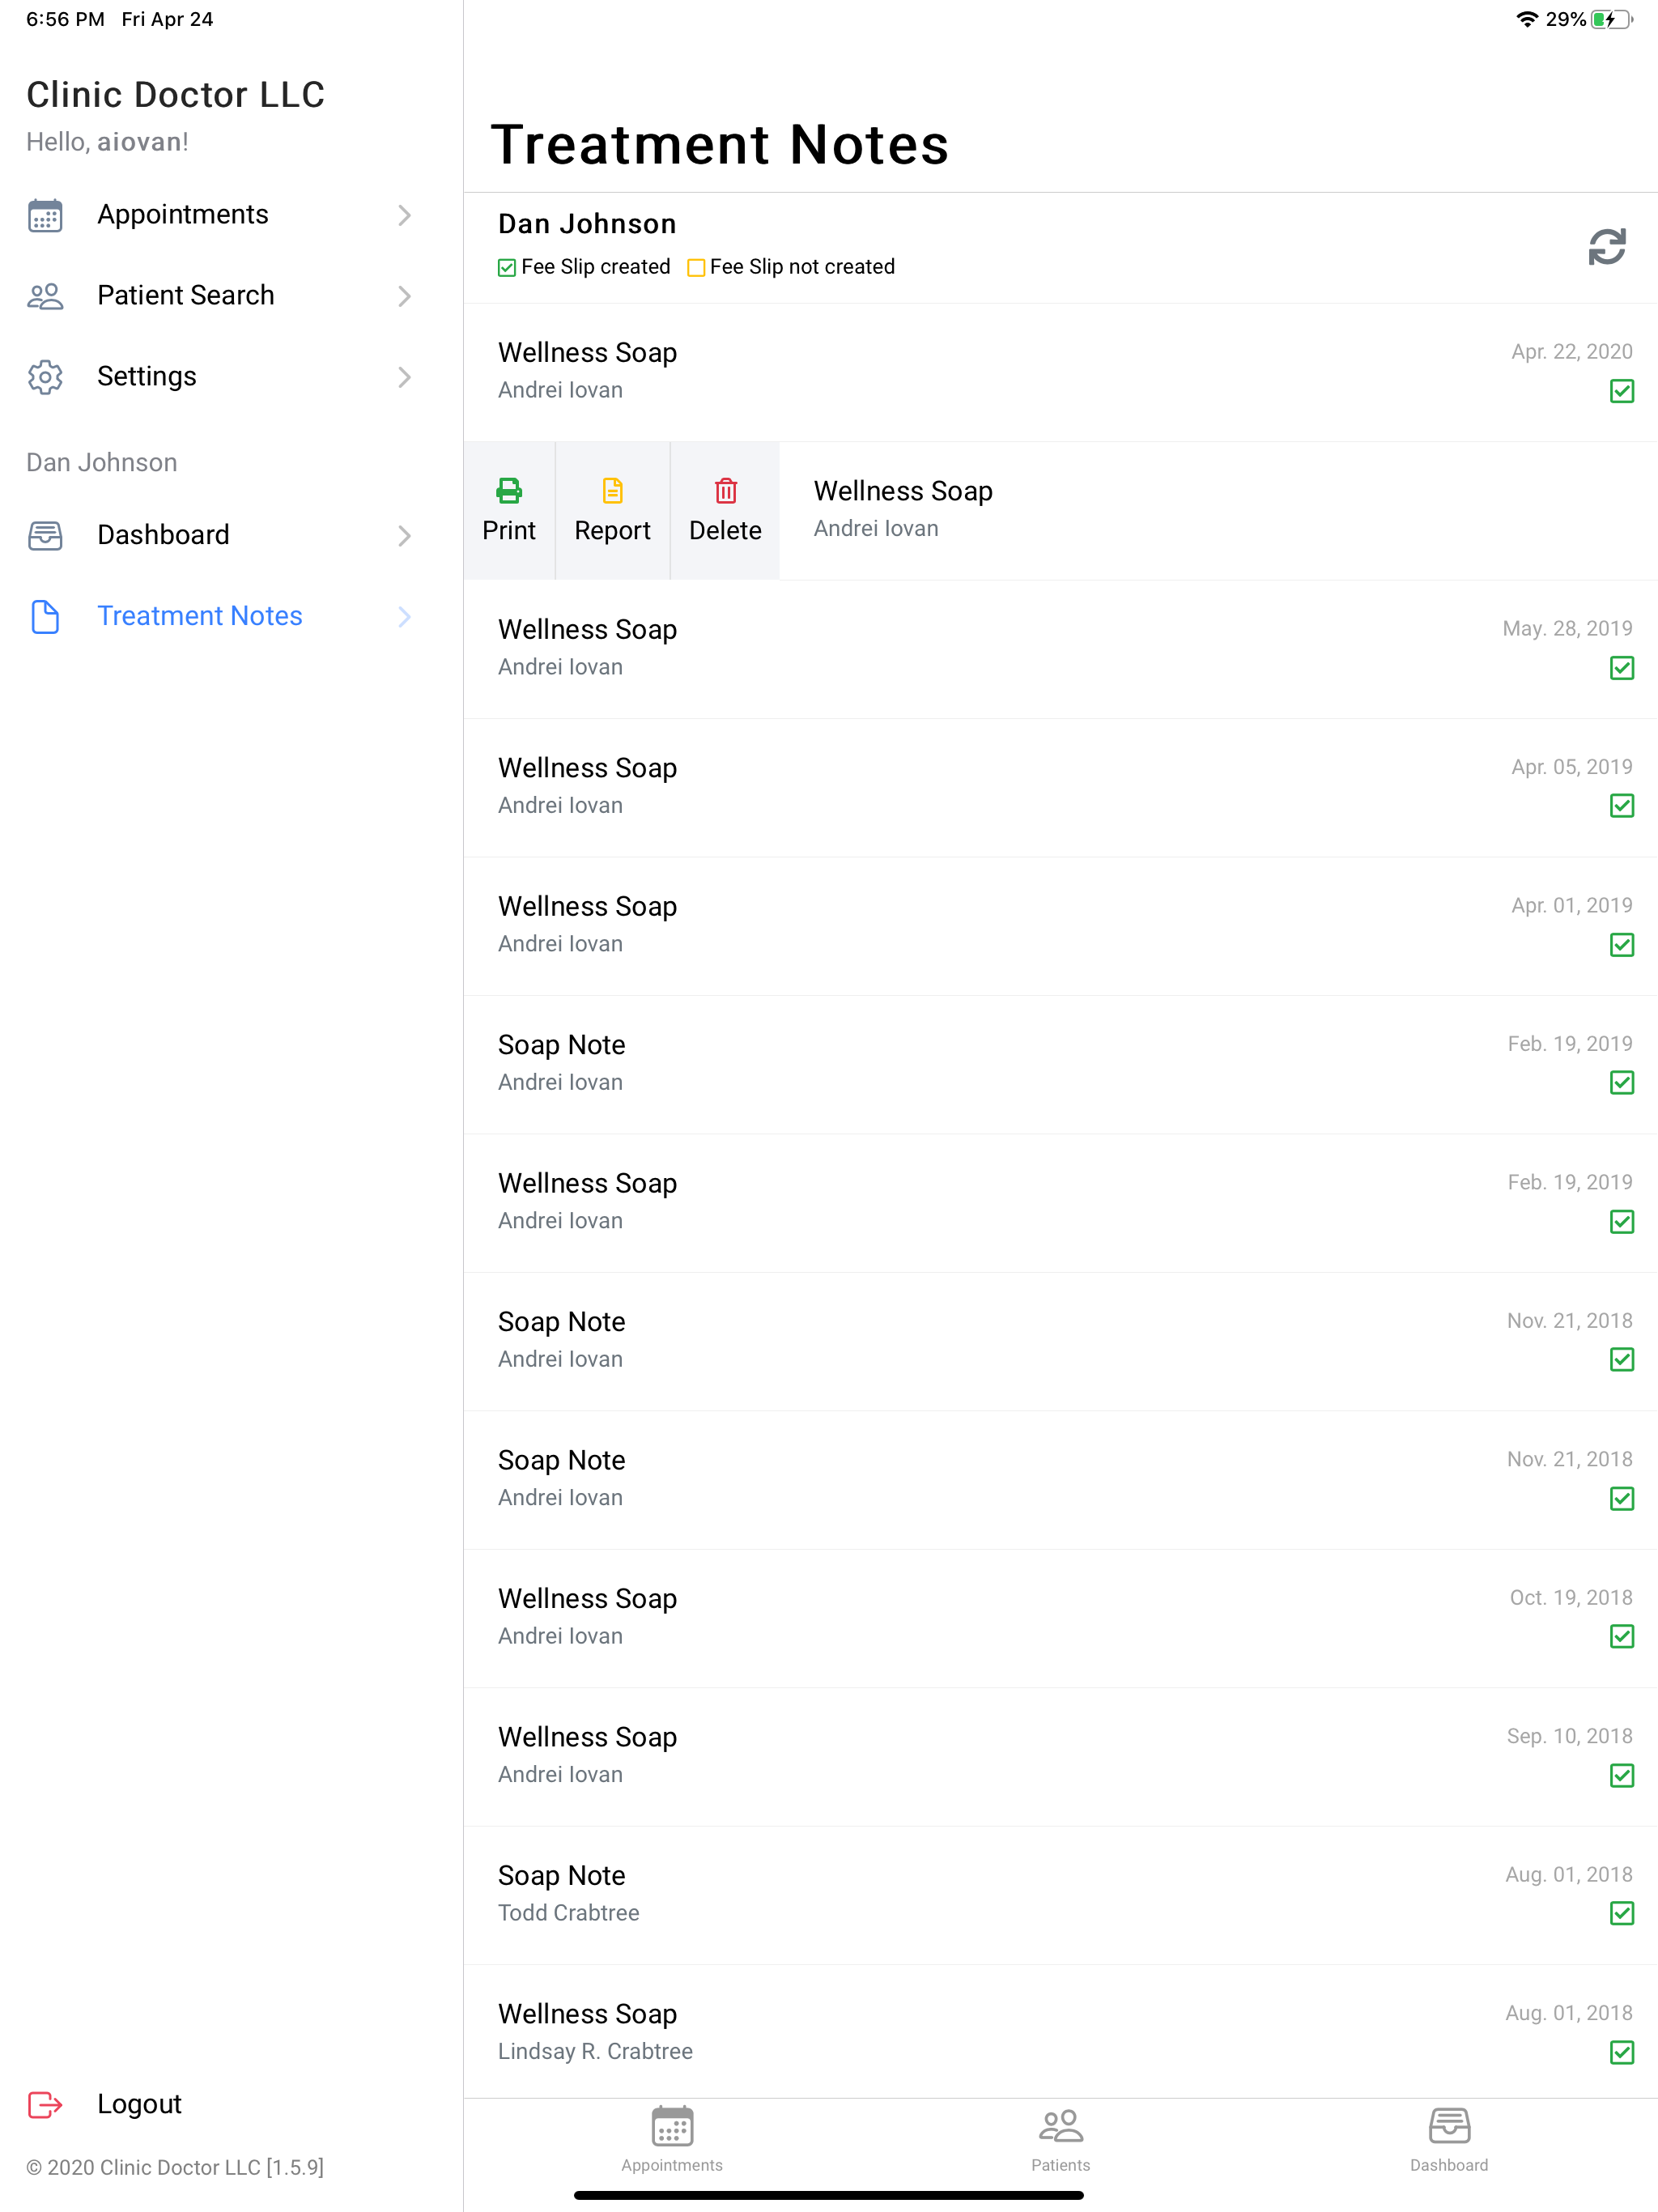
Task: Click the Print button label
Action: pyautogui.click(x=509, y=531)
